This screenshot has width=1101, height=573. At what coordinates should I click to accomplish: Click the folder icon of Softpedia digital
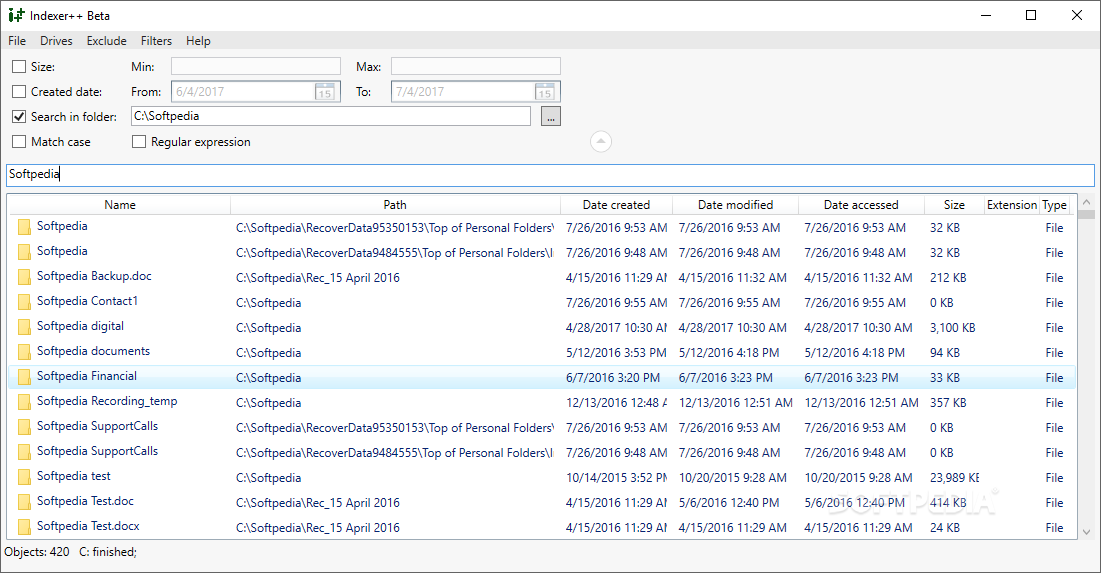[x=25, y=327]
